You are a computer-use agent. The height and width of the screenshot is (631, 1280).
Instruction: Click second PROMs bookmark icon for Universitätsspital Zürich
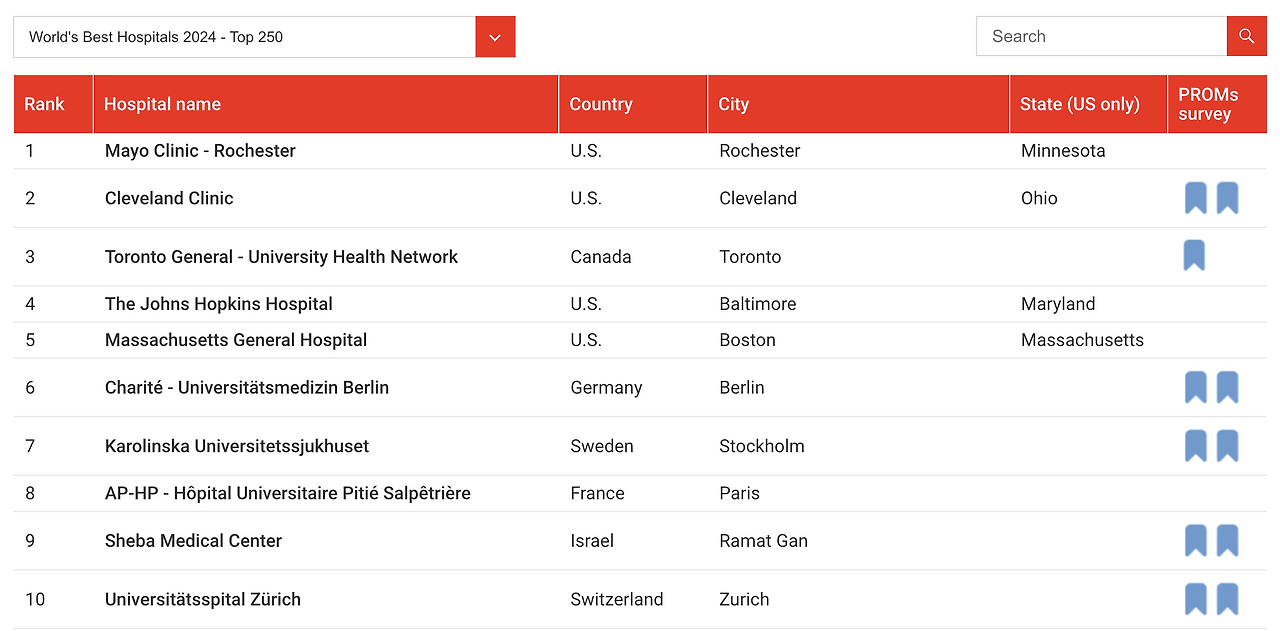tap(1228, 599)
